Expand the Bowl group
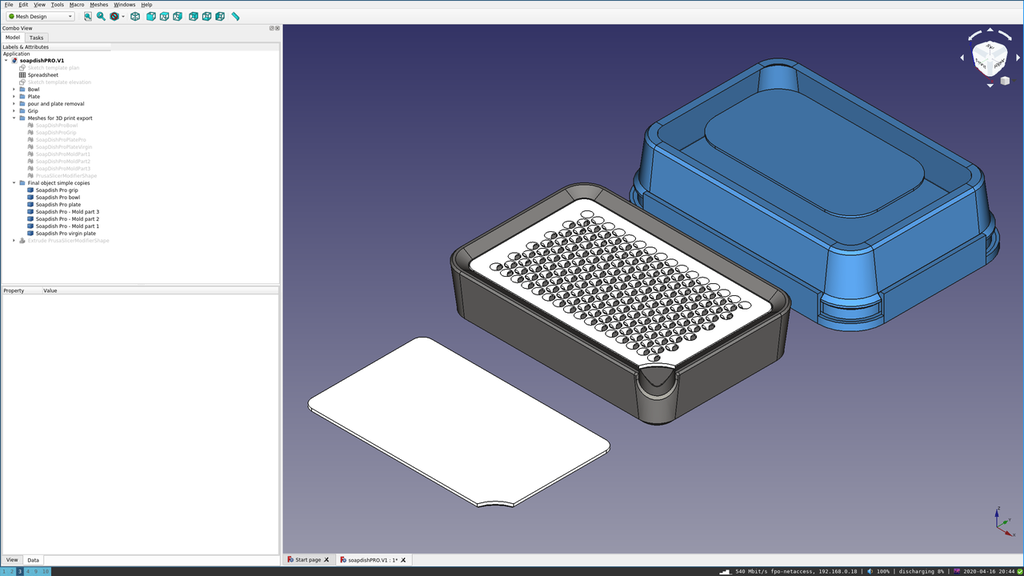Viewport: 1024px width, 576px height. [x=14, y=89]
